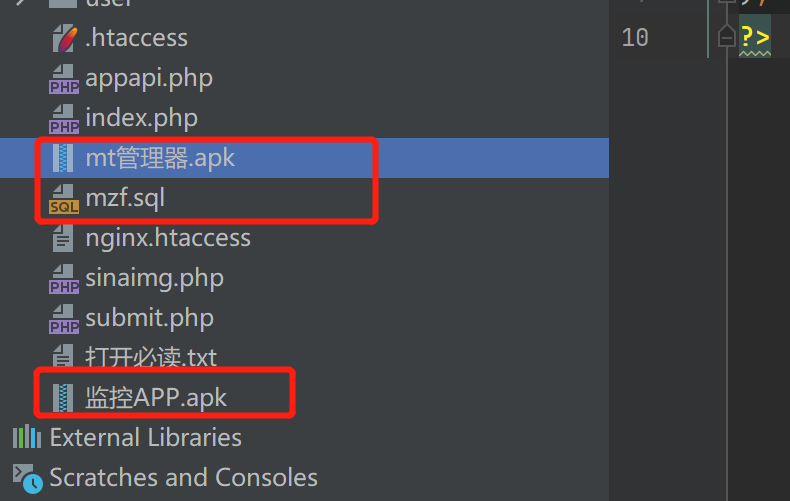
Task: Click the archive icon of 监控APP.apk
Action: coord(64,398)
